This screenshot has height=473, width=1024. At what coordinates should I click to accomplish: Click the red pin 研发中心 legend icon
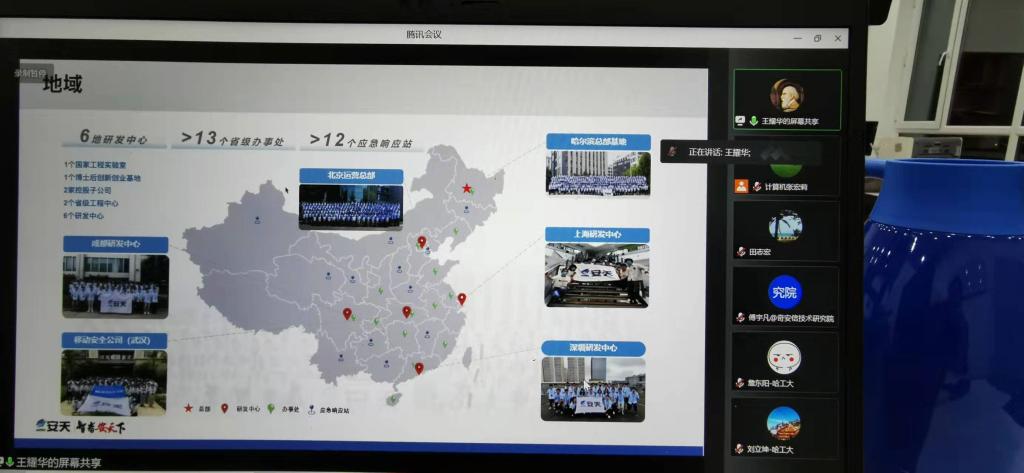pyautogui.click(x=224, y=408)
